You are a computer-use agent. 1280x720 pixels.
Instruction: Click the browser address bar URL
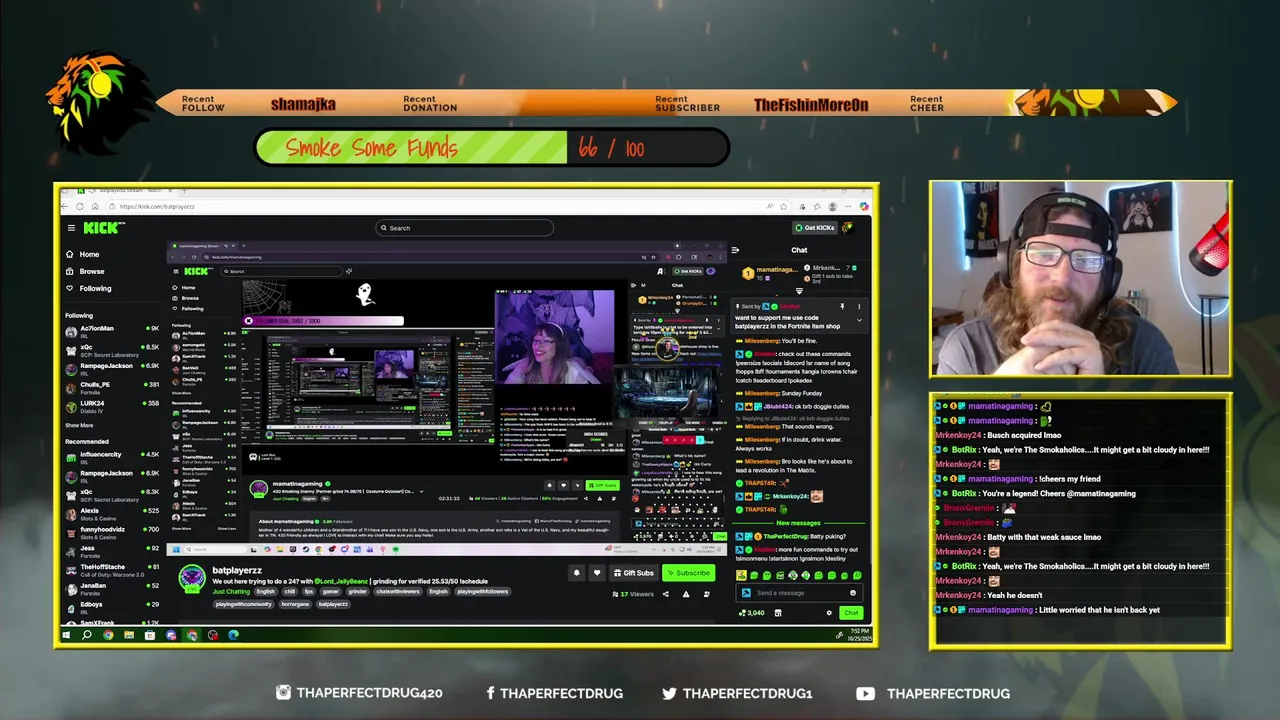point(157,206)
